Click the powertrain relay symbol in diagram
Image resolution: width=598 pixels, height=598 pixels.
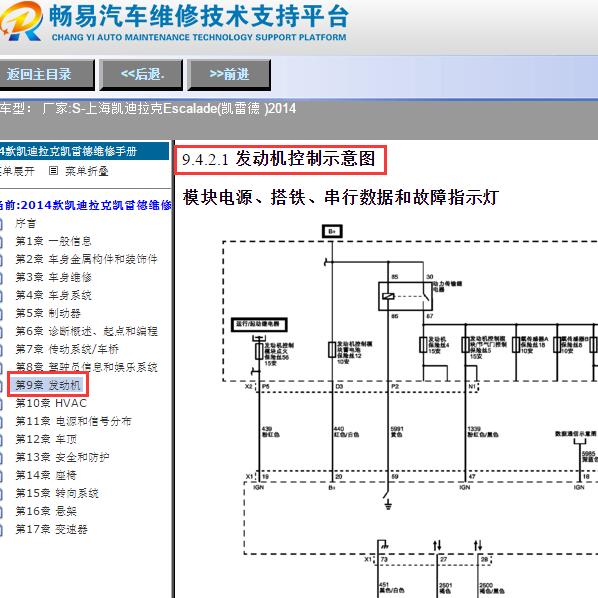(x=405, y=296)
